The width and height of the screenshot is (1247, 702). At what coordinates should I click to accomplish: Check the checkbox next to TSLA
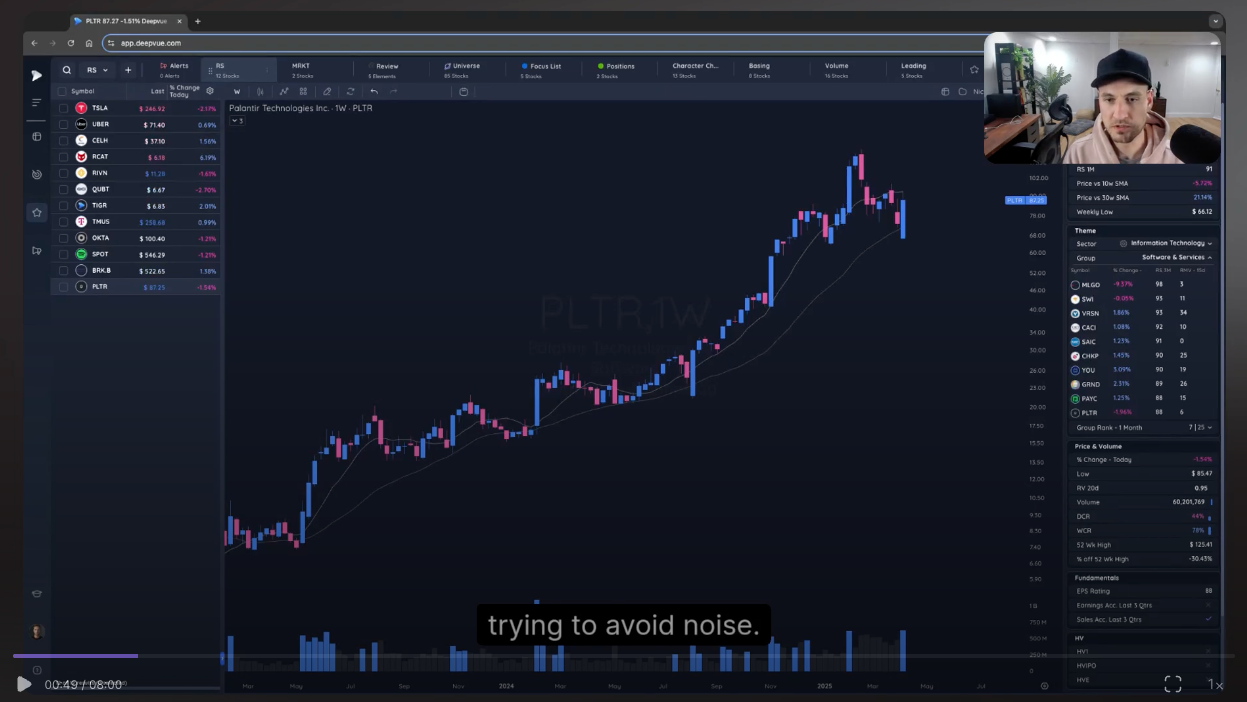64,107
